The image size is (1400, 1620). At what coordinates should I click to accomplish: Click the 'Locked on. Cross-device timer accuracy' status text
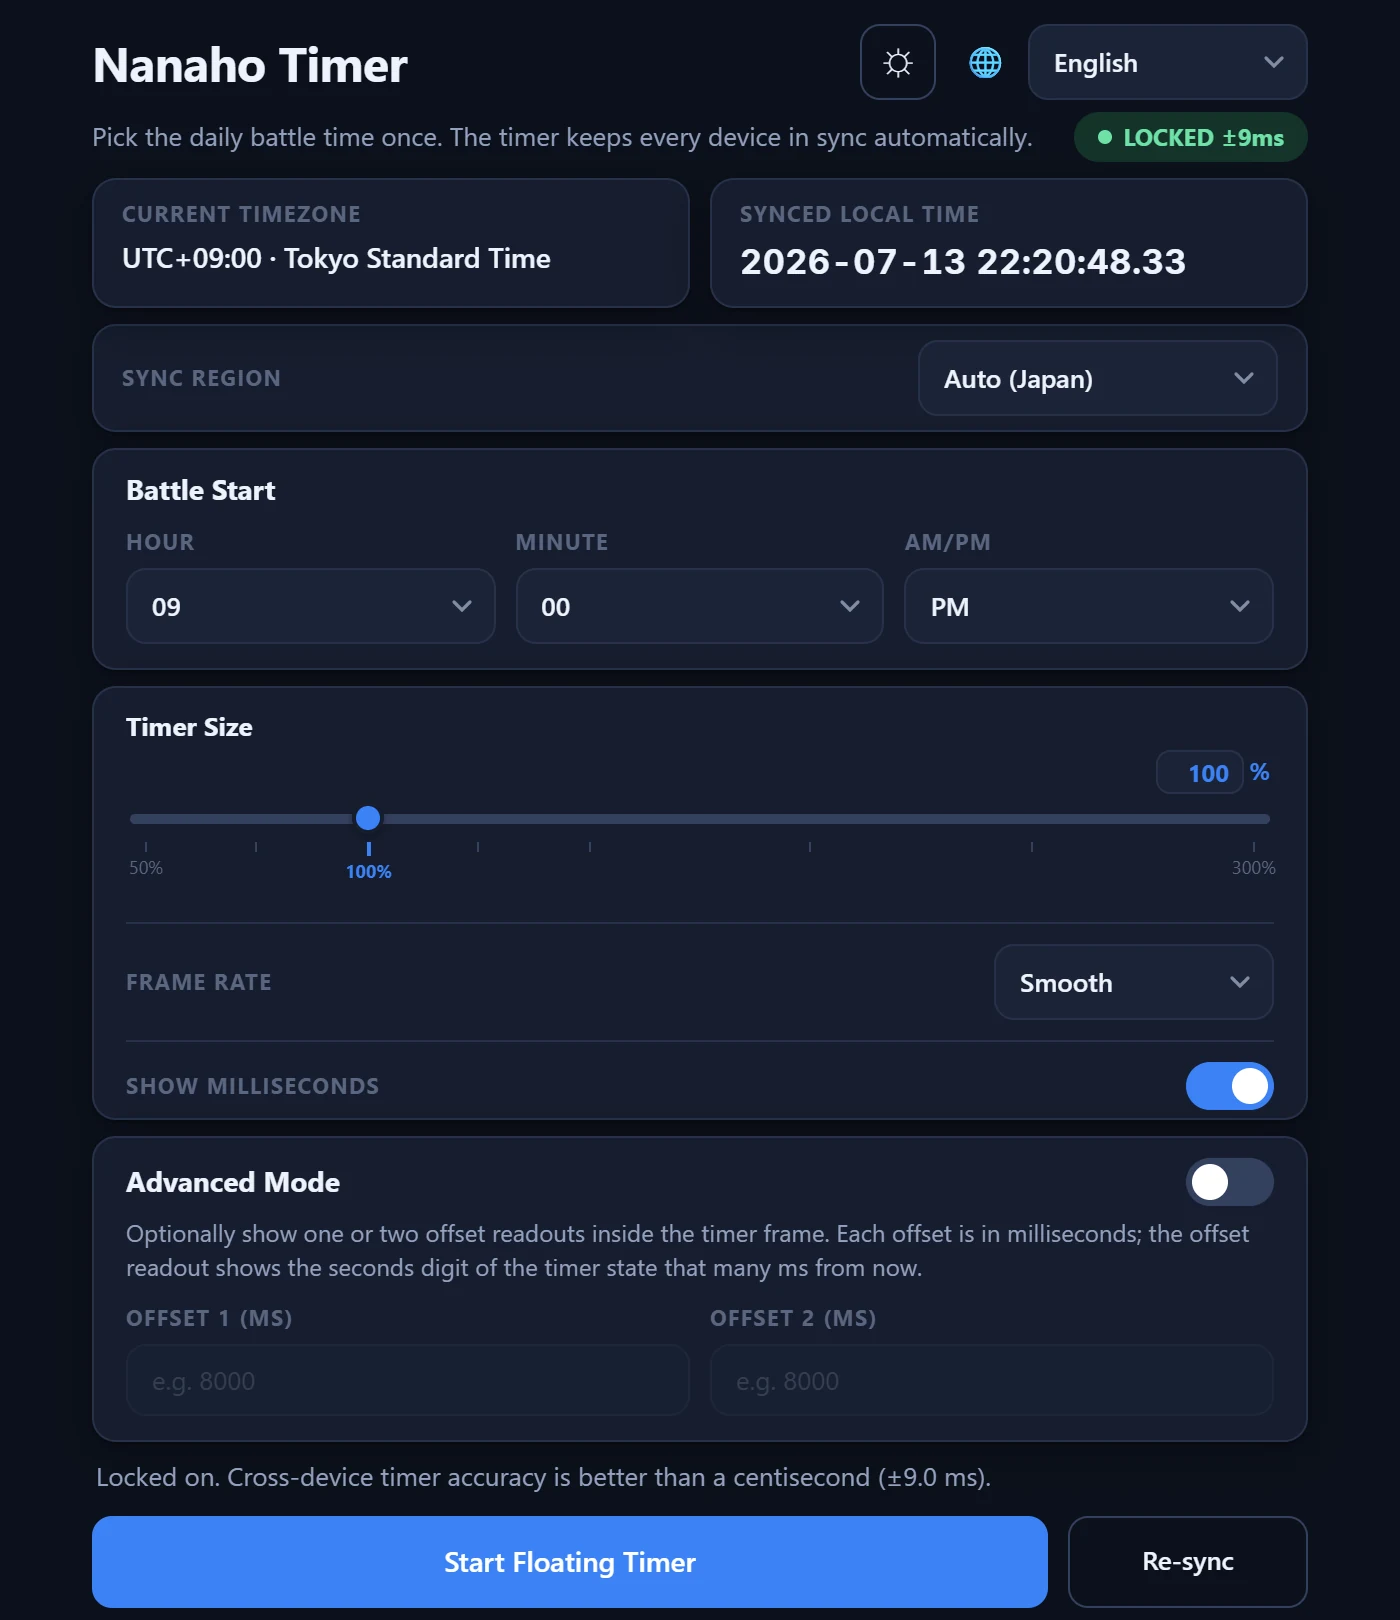(543, 1477)
